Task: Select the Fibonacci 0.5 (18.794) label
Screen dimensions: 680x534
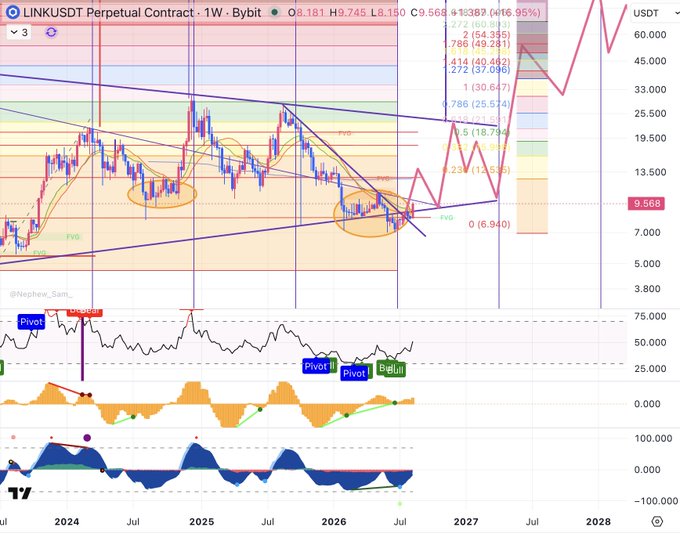Action: [x=482, y=132]
